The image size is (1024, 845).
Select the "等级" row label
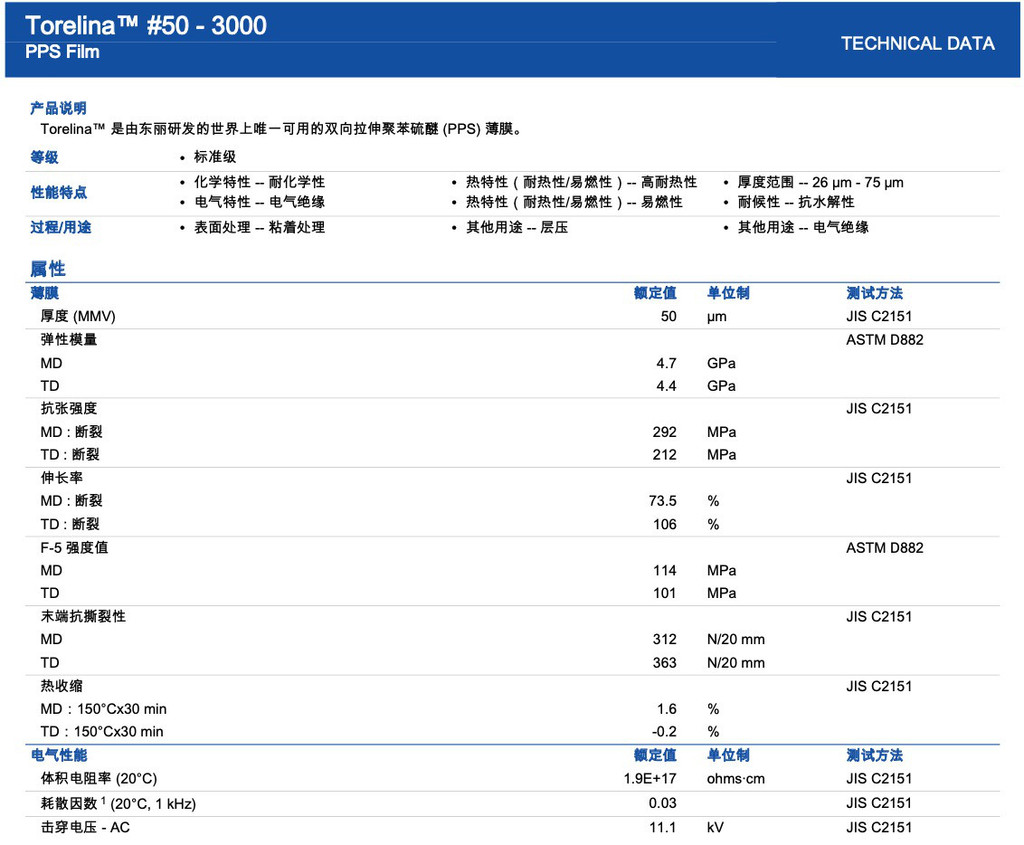[44, 157]
